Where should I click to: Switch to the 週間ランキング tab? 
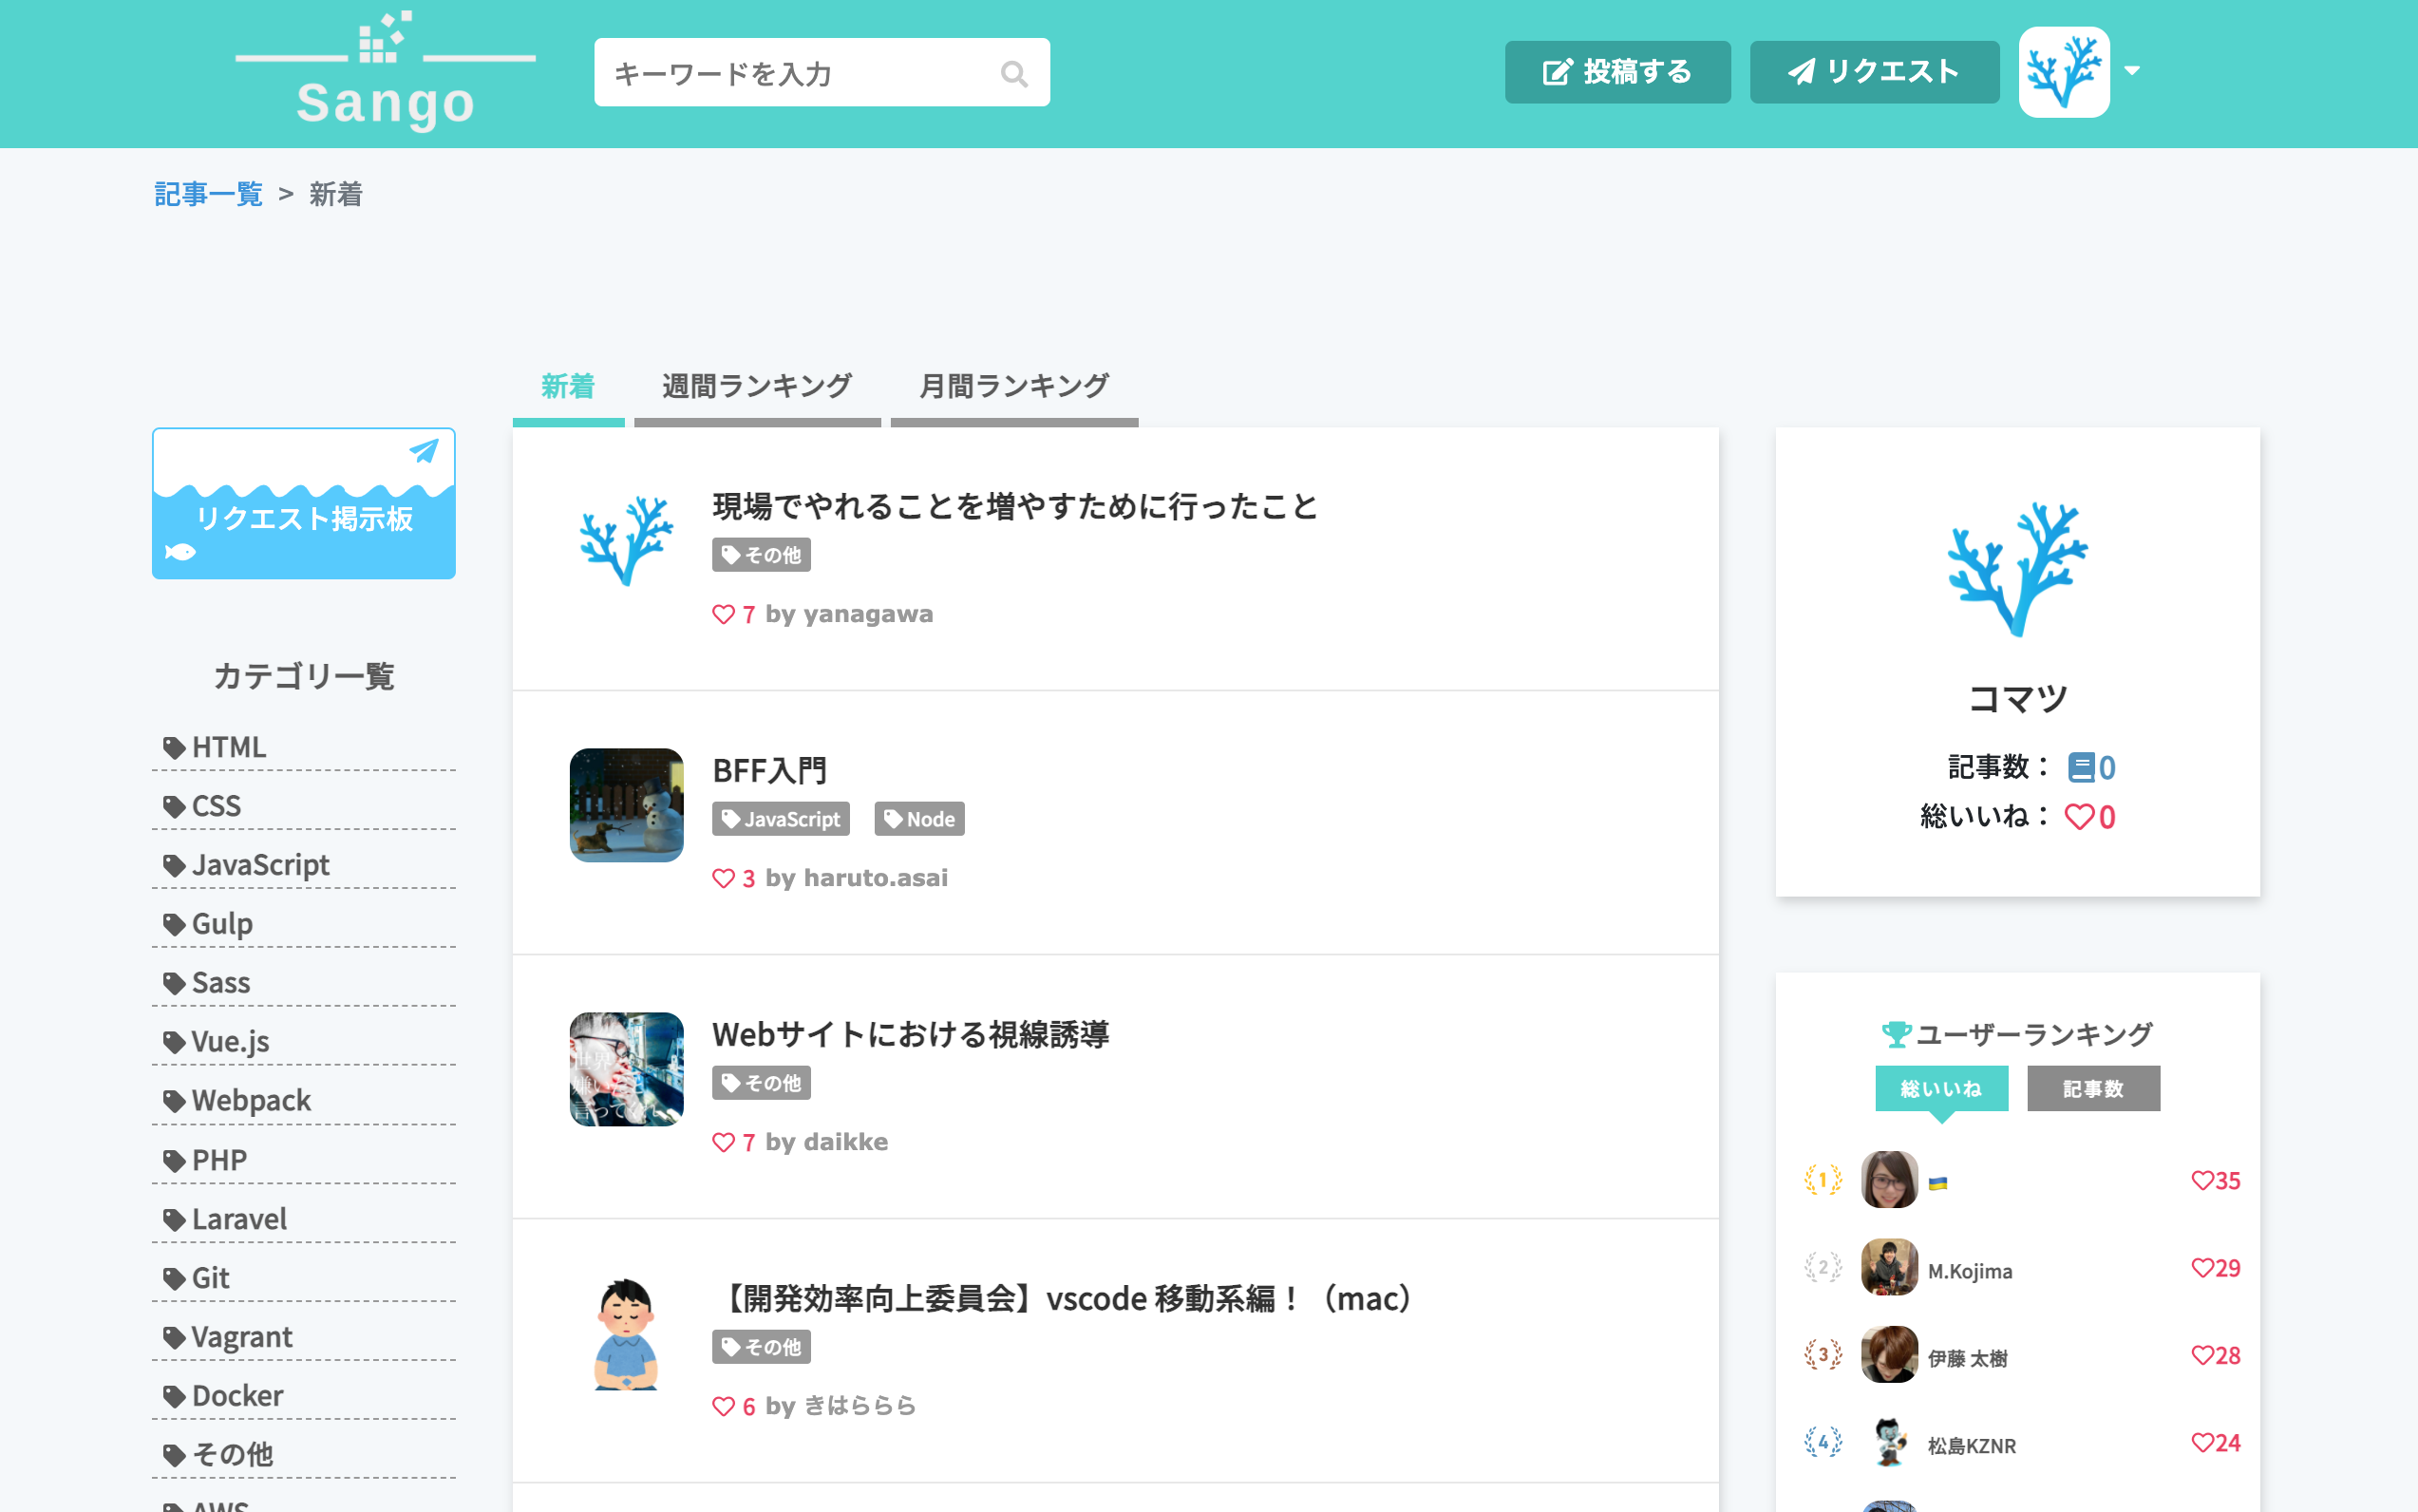[x=757, y=387]
